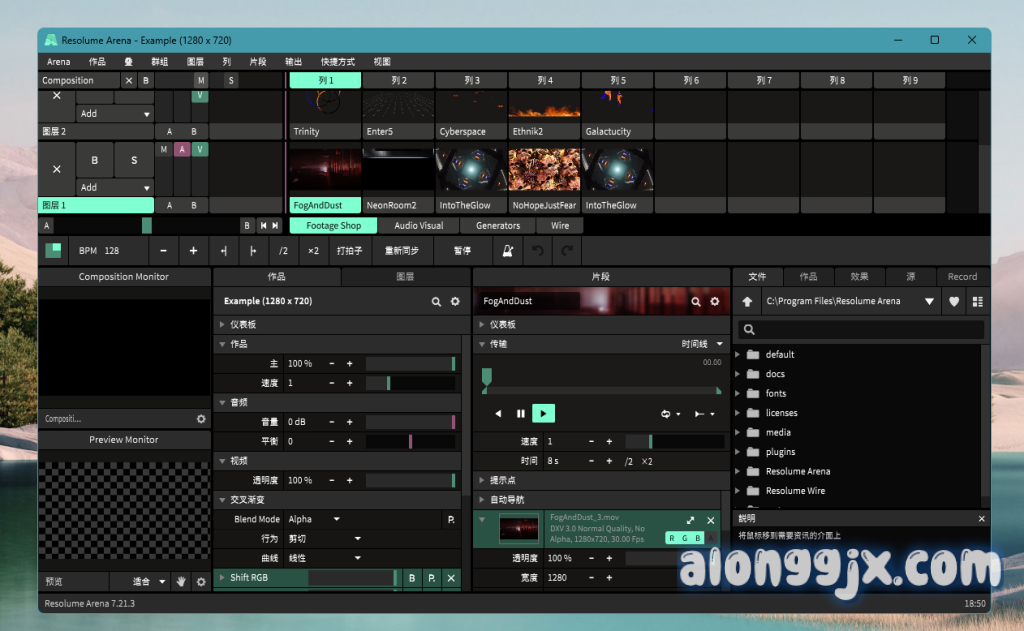The image size is (1024, 631).
Task: Open clip panel gear settings for FogAndDust
Action: coord(714,301)
